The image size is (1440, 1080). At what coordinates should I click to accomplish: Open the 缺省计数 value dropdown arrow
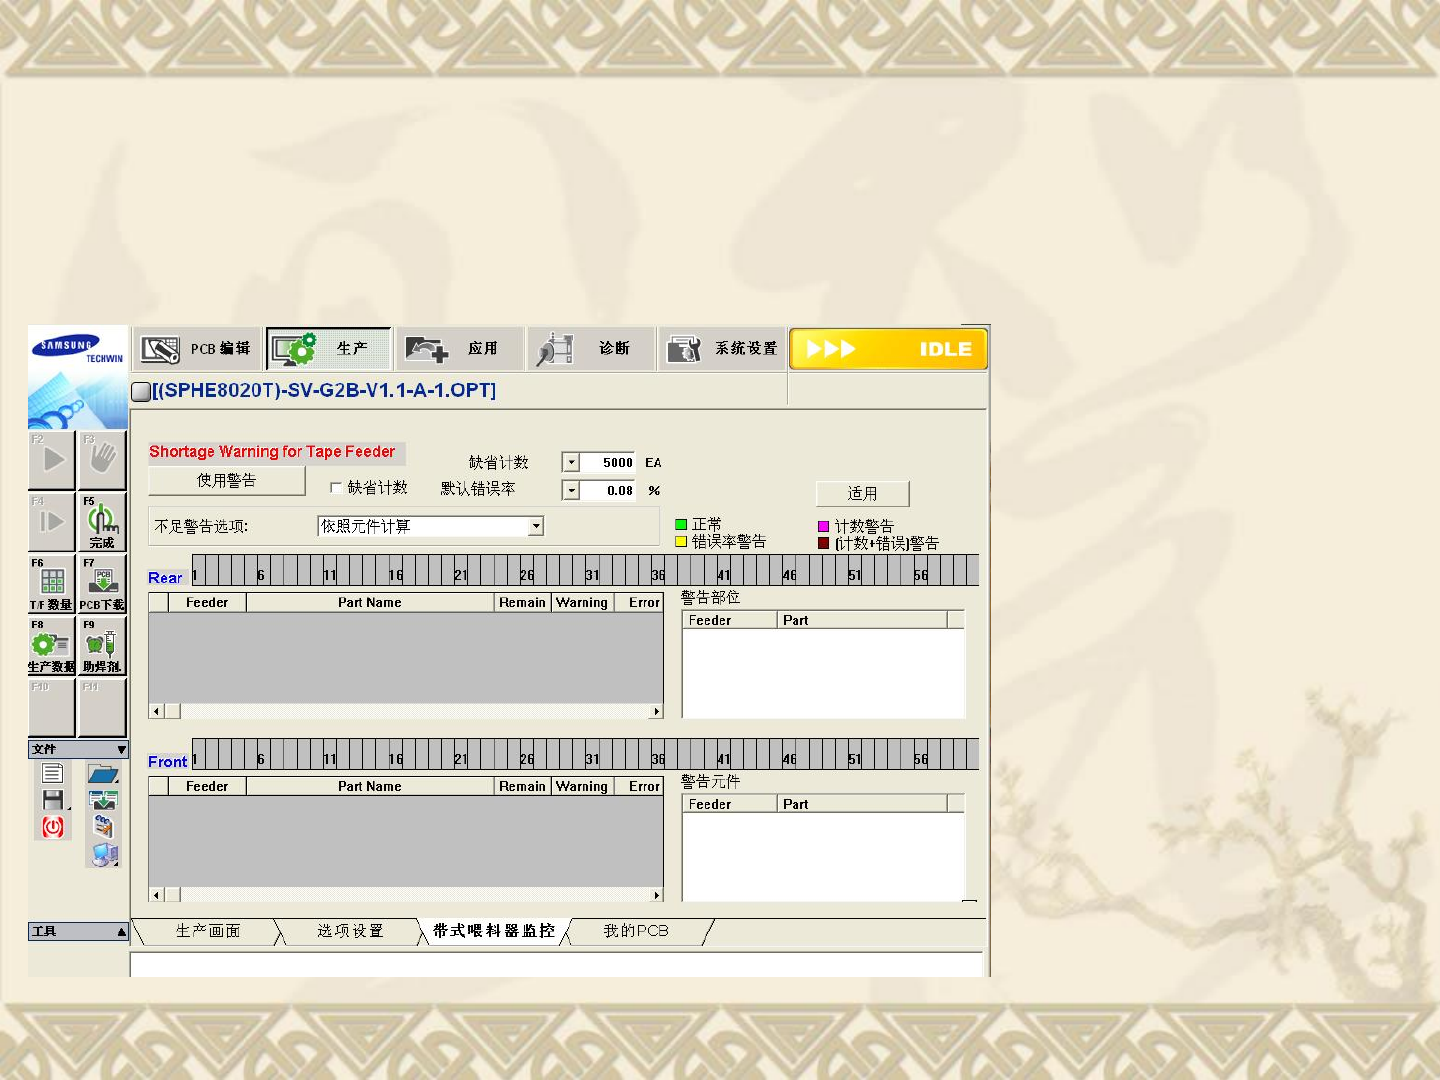(571, 462)
